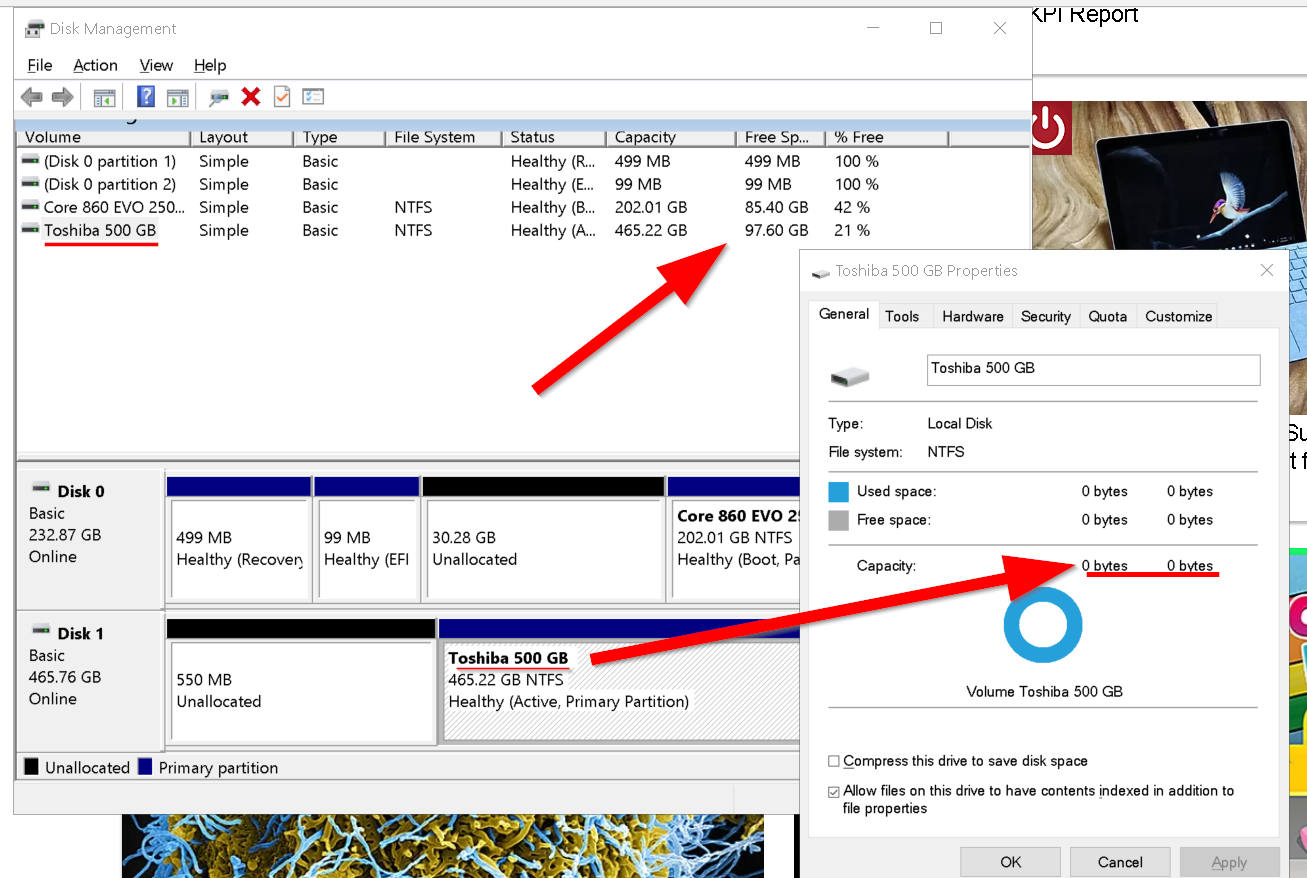The height and width of the screenshot is (878, 1307).
Task: Open the Action menu
Action: [x=95, y=65]
